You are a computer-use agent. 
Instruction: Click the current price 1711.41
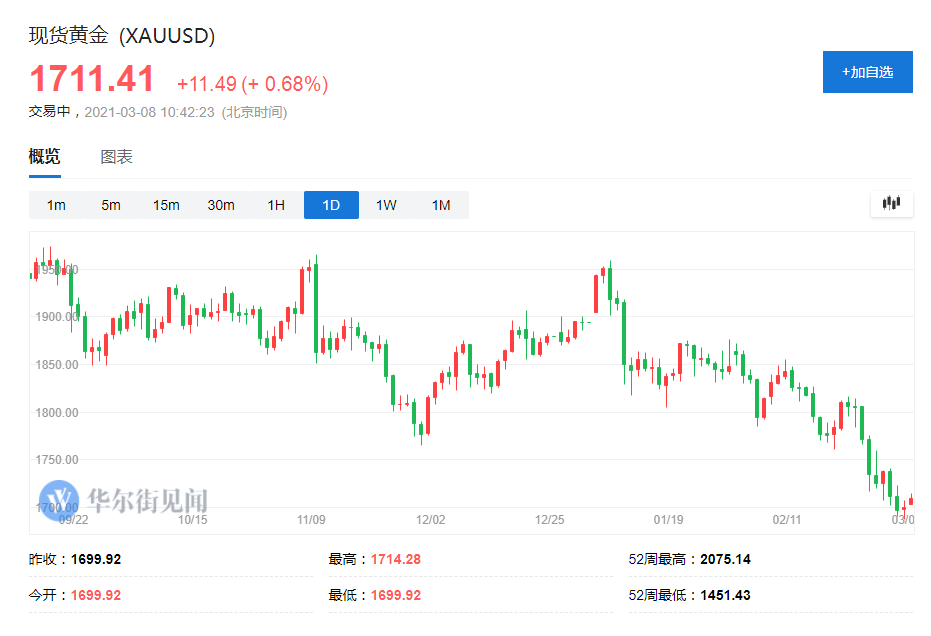click(x=92, y=79)
